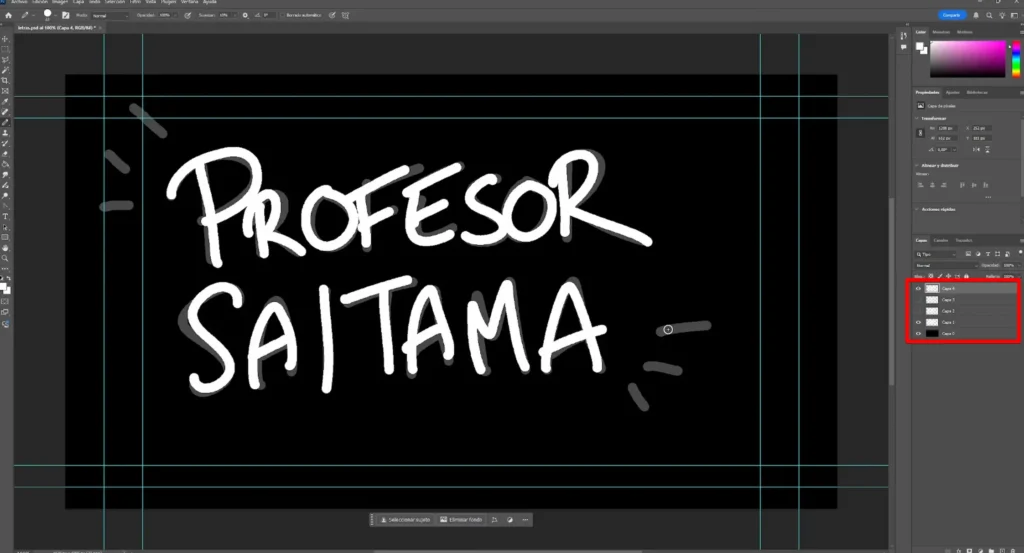Select the Zoom magnifier tool
Viewport: 1024px width, 553px height.
point(5,258)
